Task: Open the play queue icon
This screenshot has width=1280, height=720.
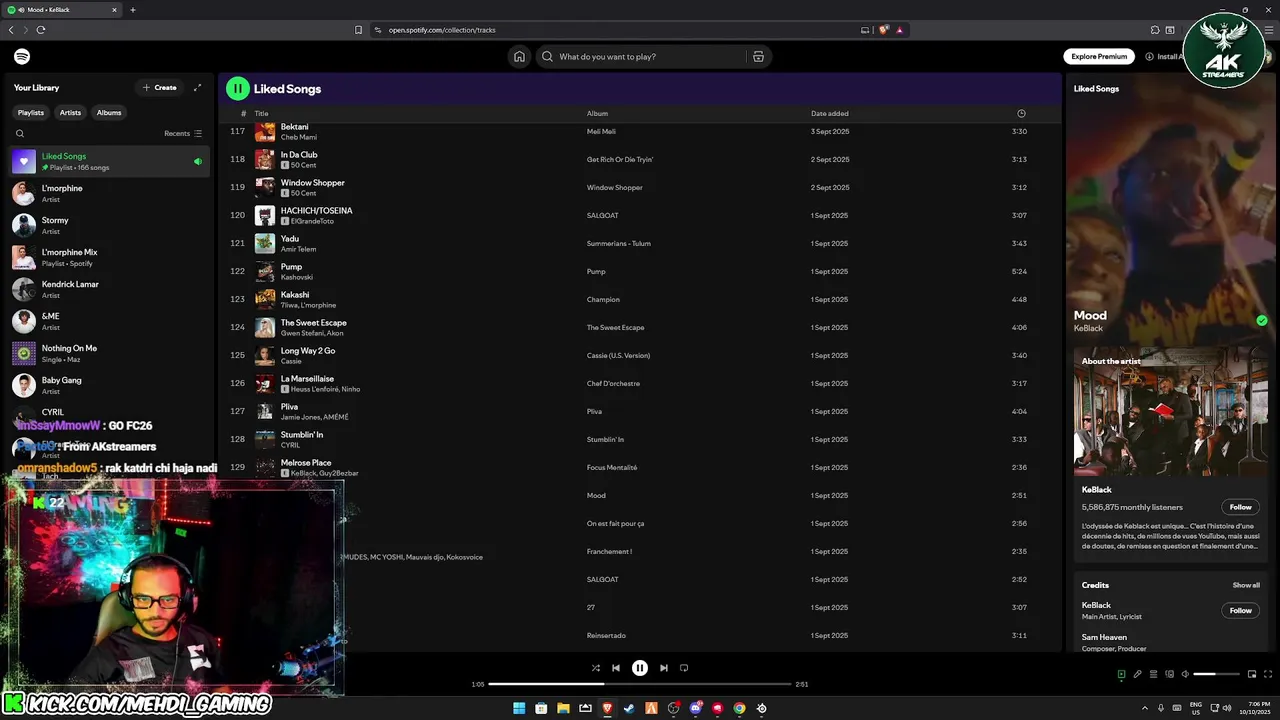Action: tap(1153, 674)
